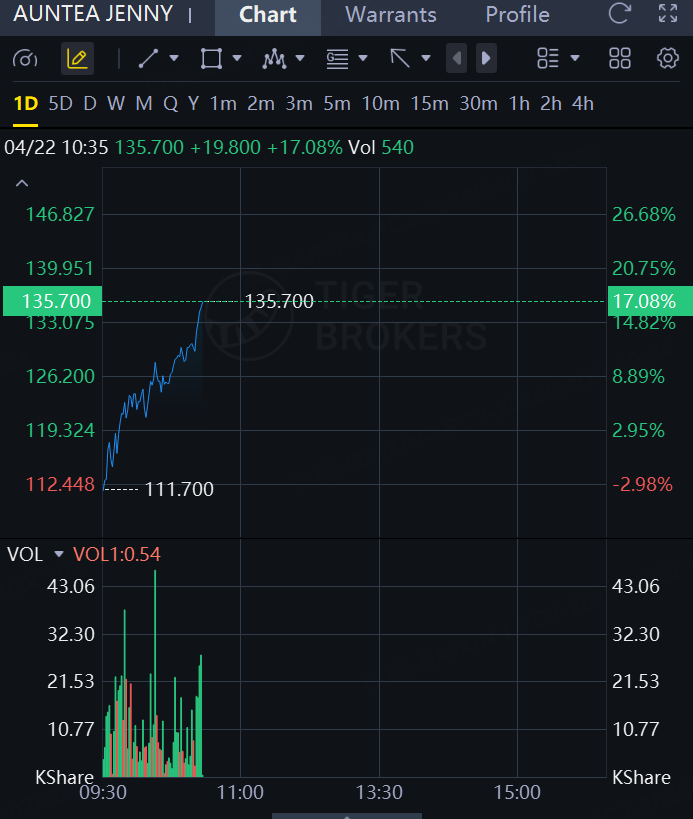
Task: Collapse the chart header caret
Action: pos(22,183)
